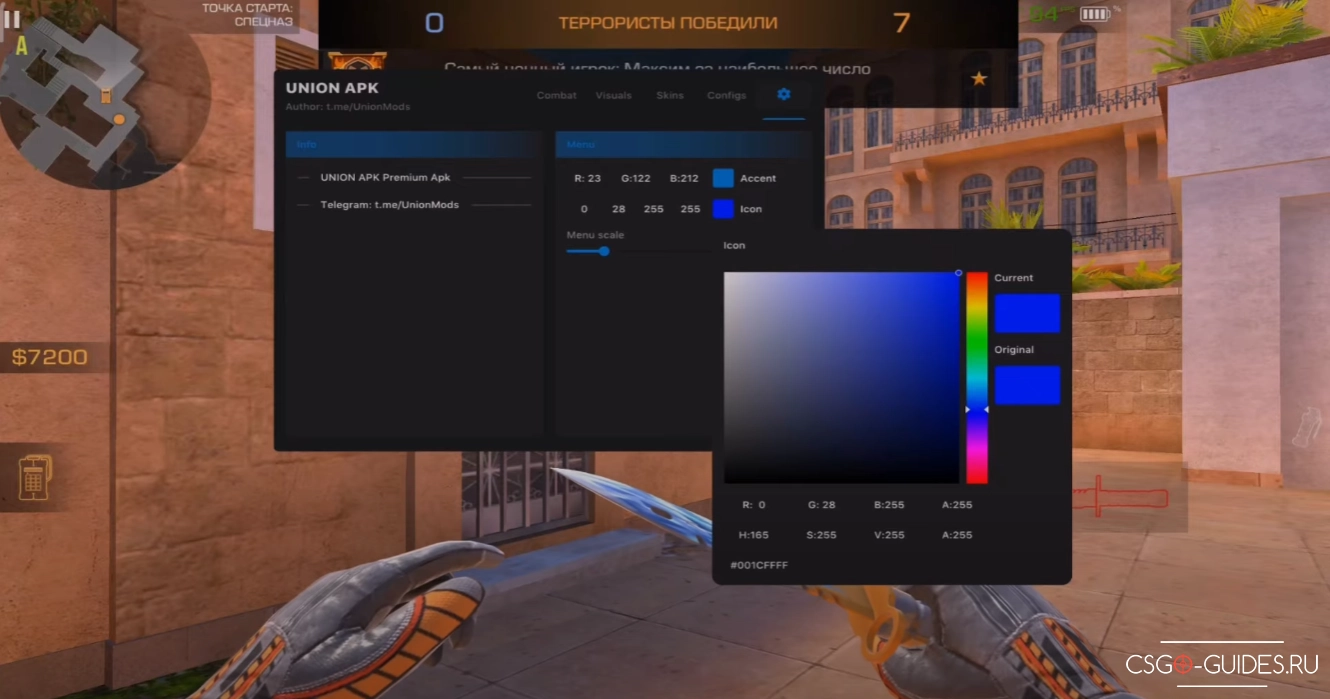
Task: Switch to the Configs tab
Action: pyautogui.click(x=727, y=95)
